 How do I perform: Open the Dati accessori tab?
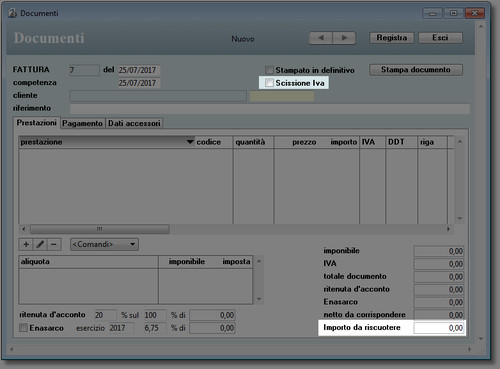pos(134,123)
